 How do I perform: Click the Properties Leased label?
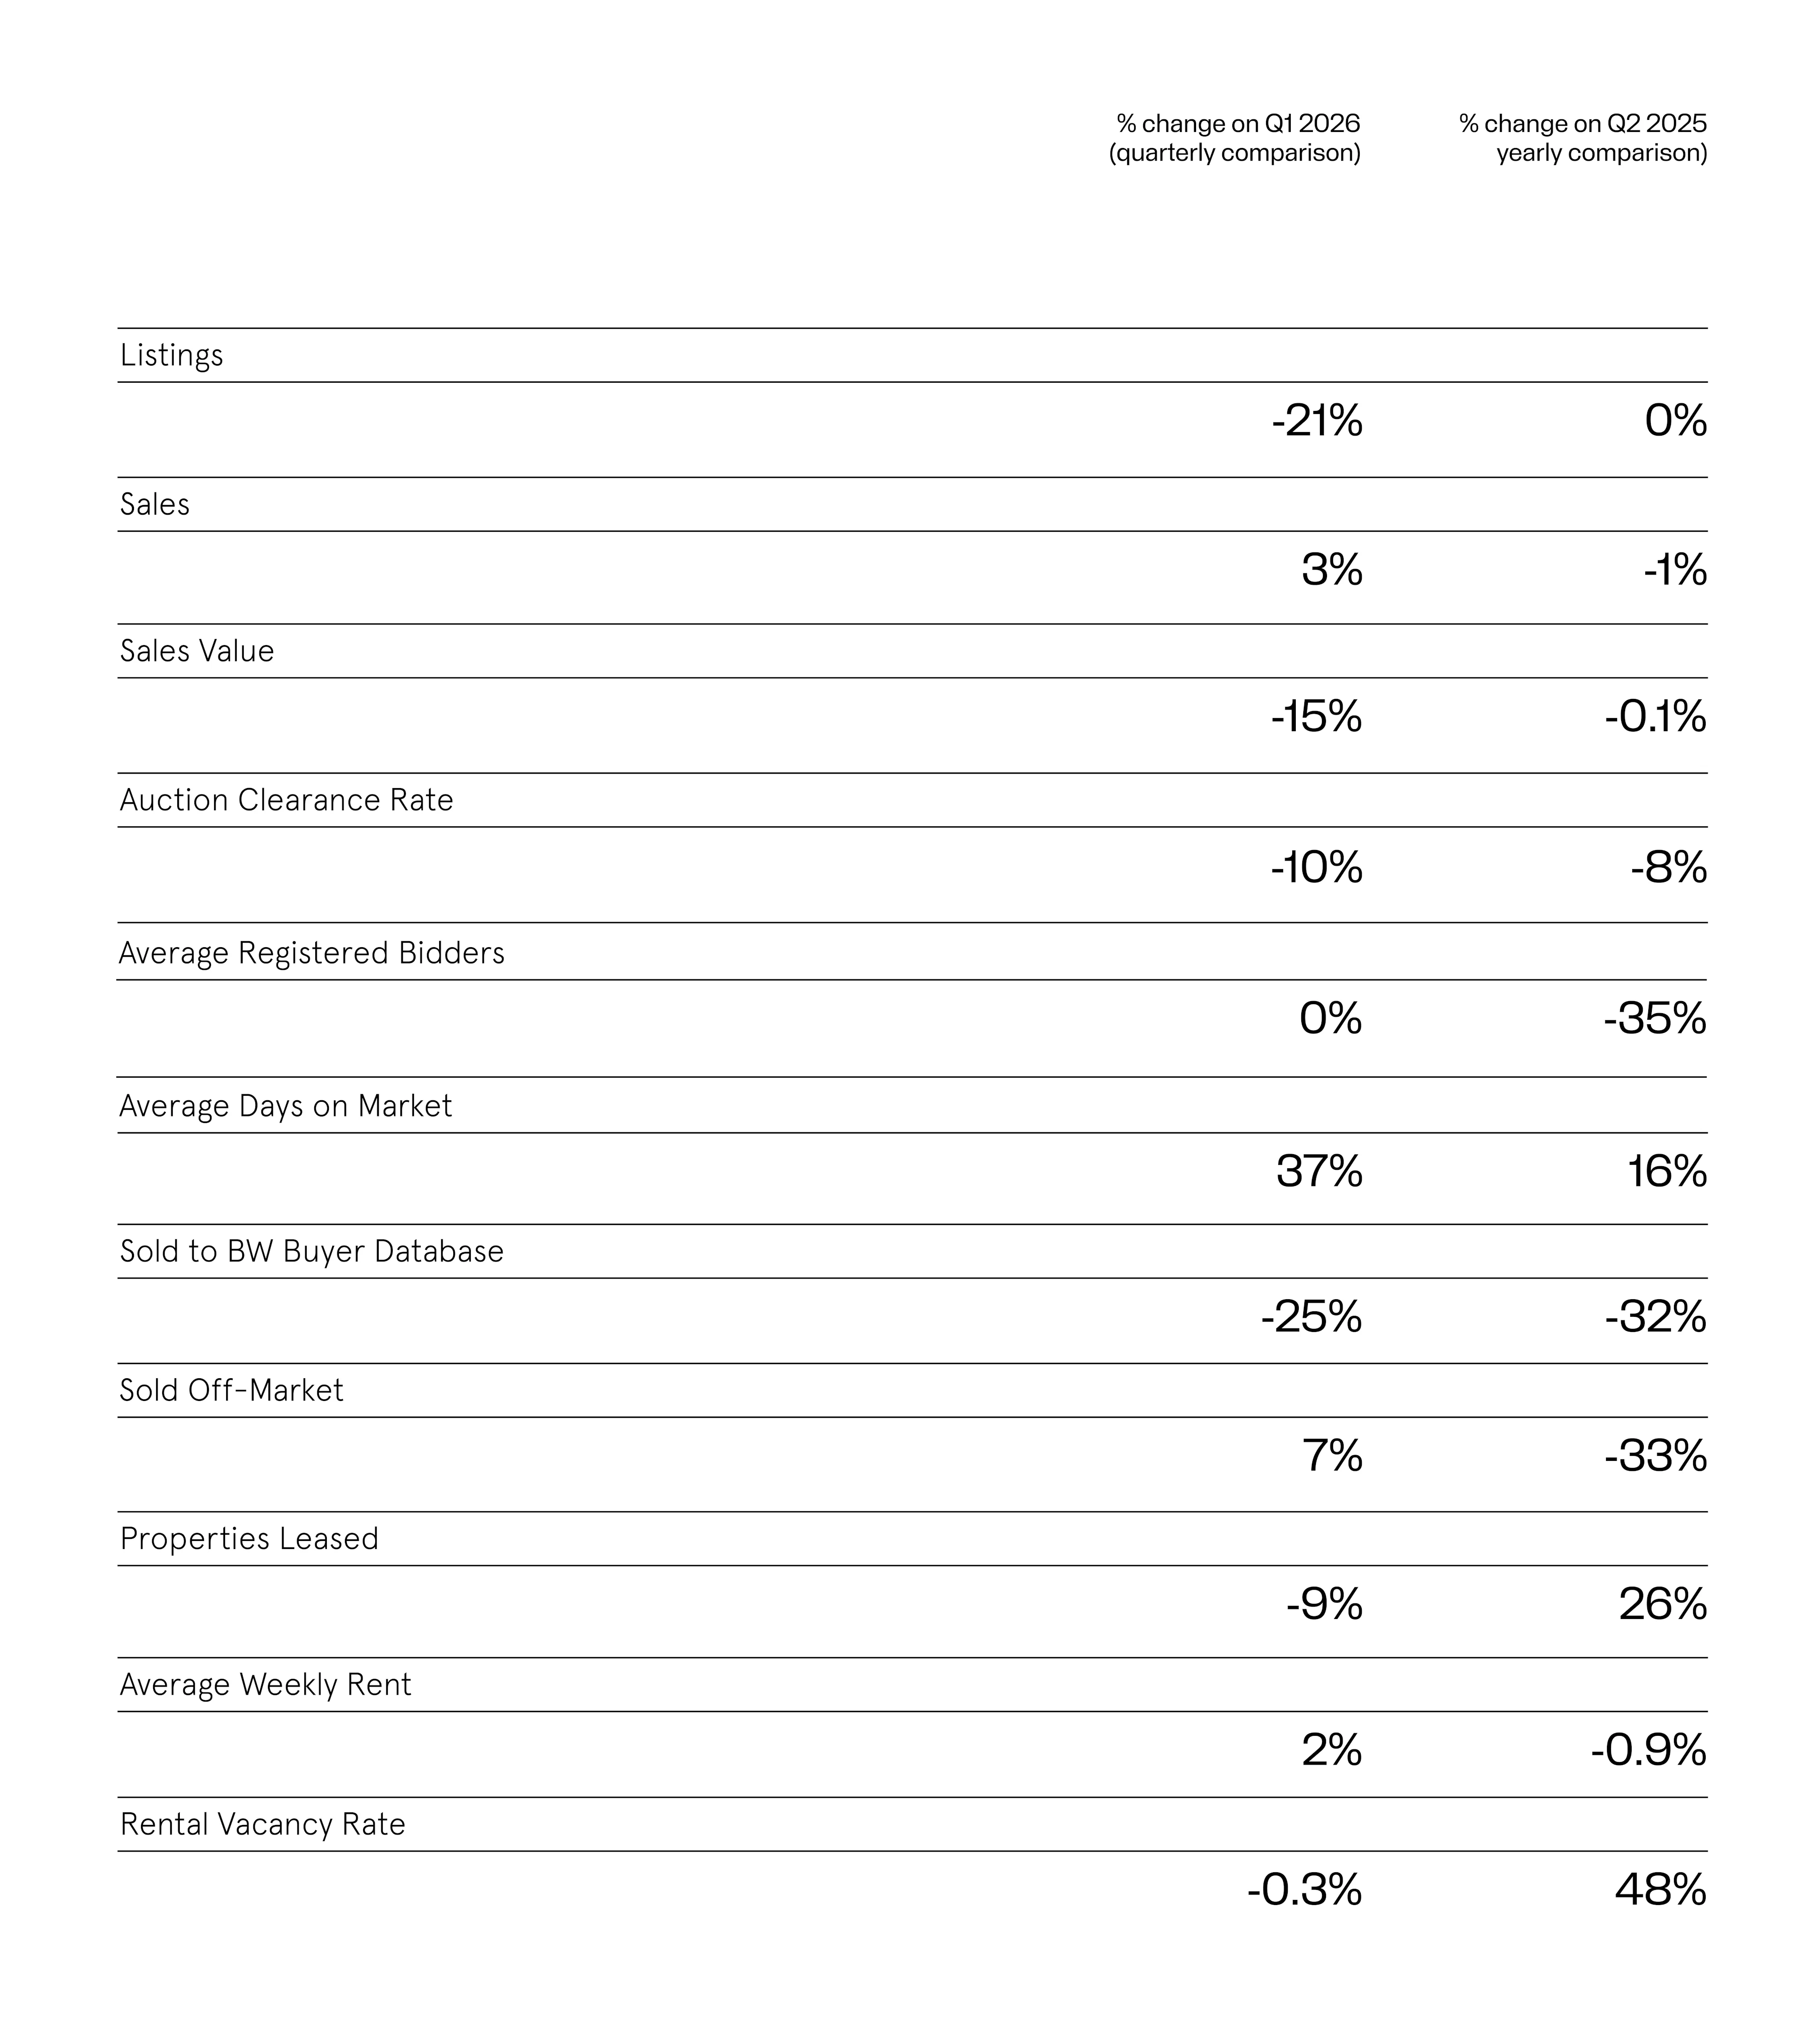(x=249, y=1539)
